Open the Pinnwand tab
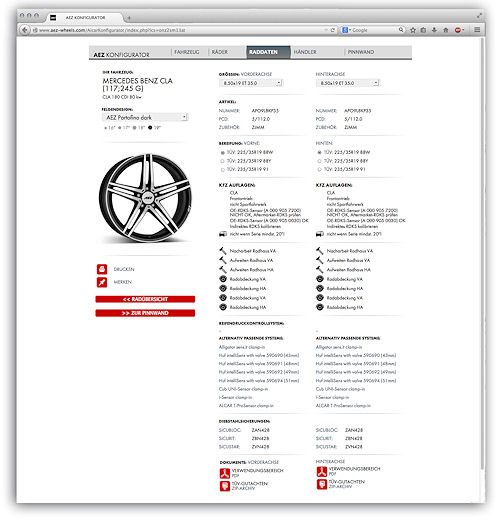Screen dimensions: 500x521 (361, 52)
